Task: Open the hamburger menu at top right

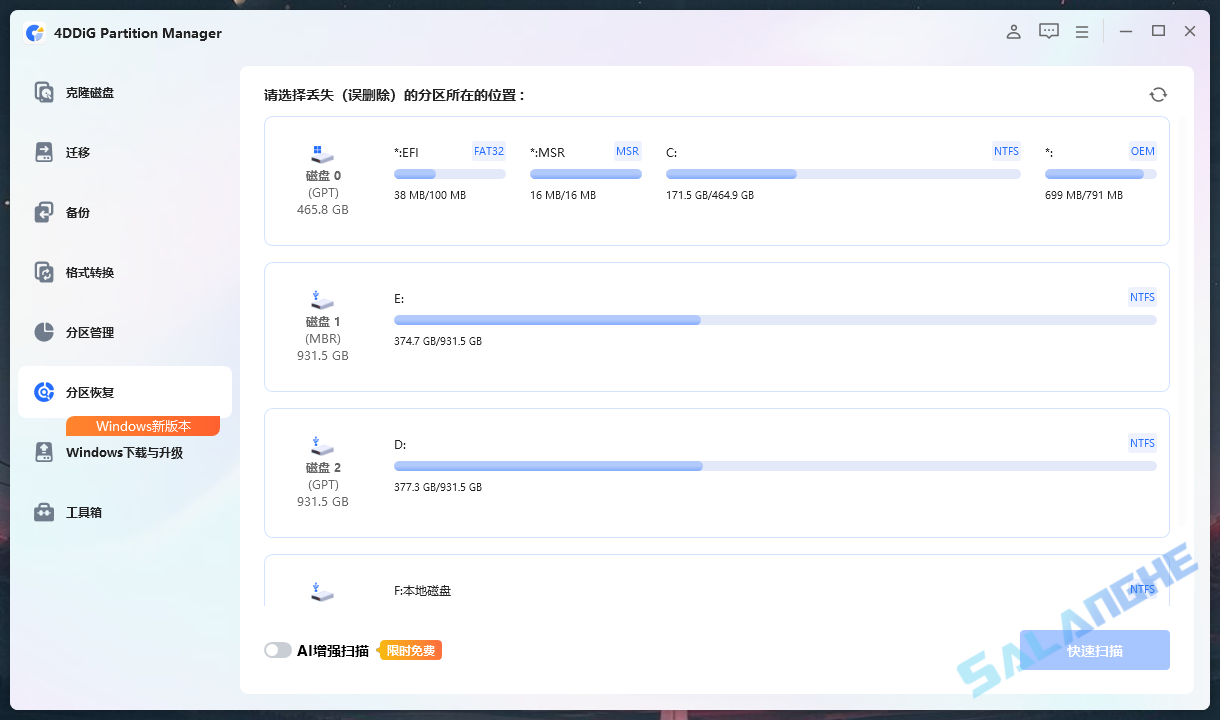Action: pyautogui.click(x=1081, y=31)
